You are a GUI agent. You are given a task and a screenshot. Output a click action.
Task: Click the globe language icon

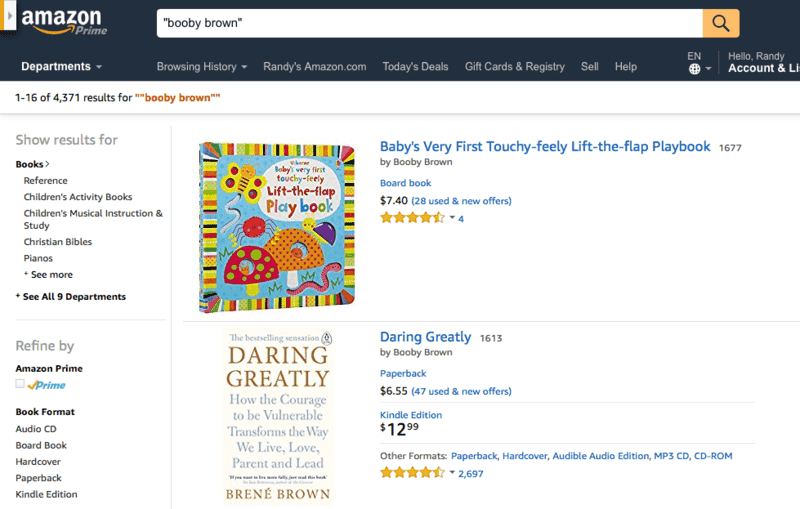tap(694, 69)
